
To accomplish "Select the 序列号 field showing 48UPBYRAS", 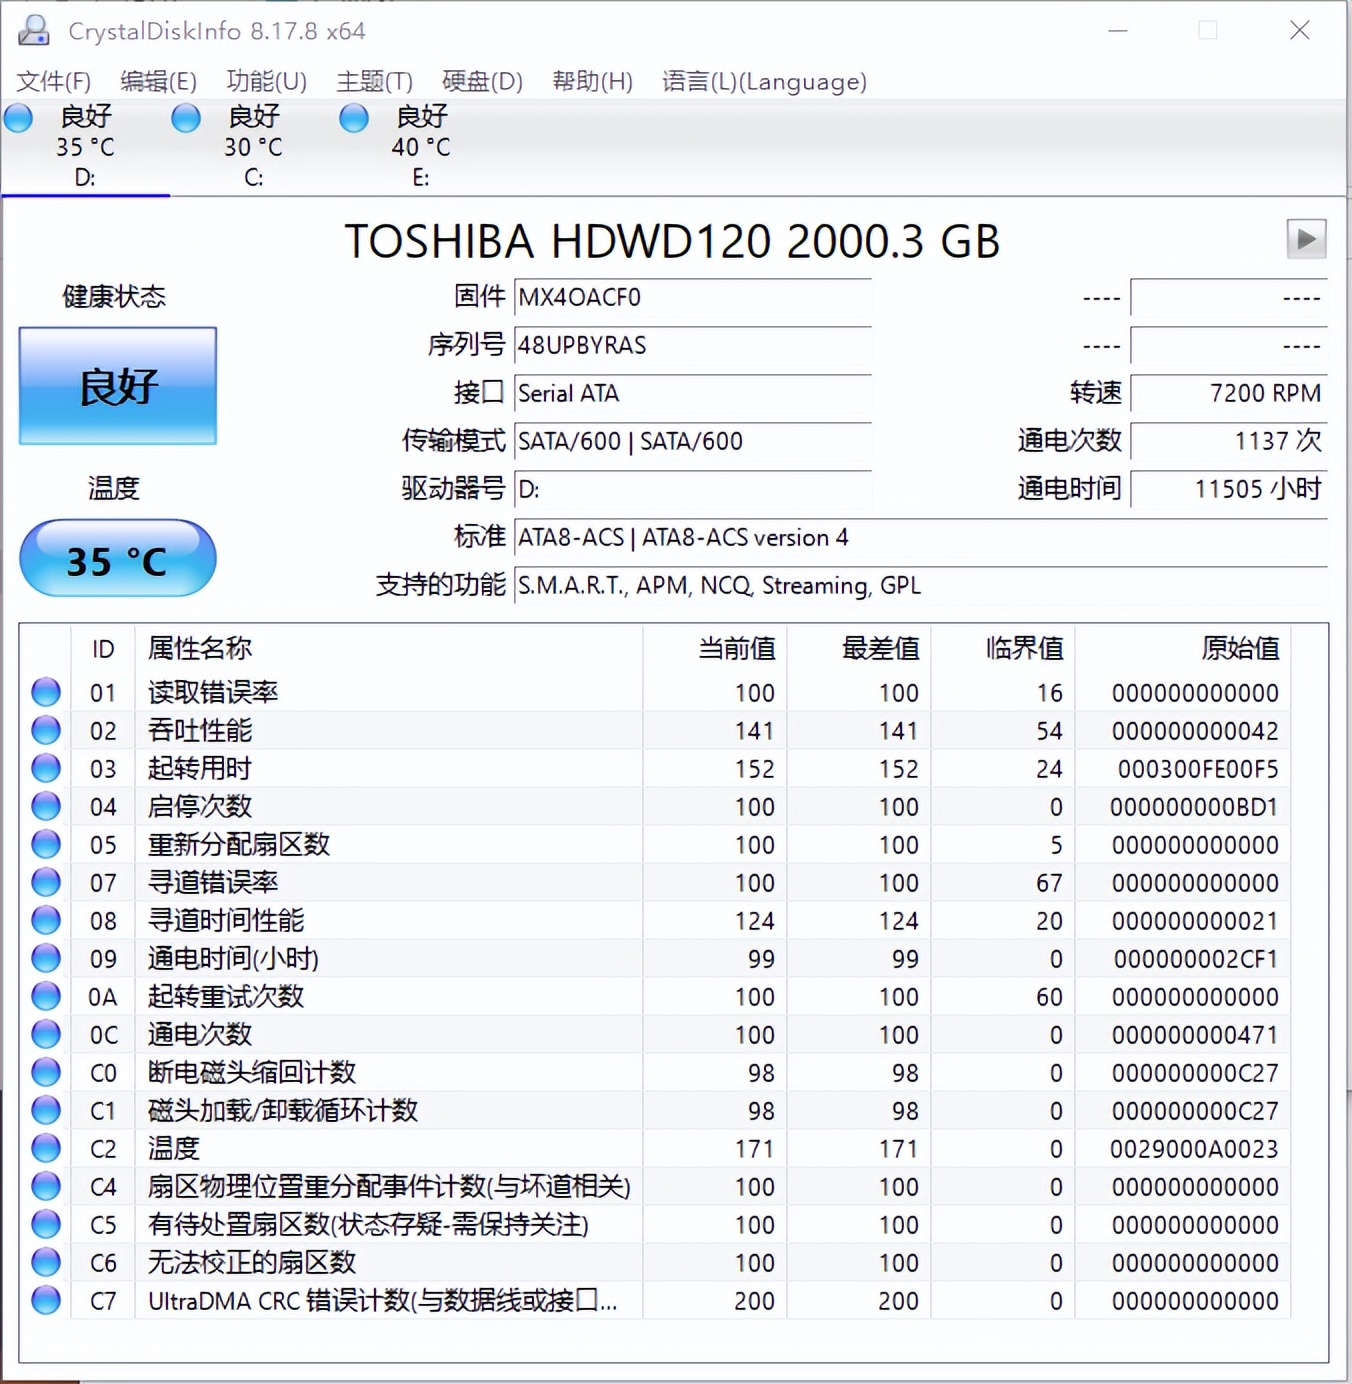I will tap(692, 345).
